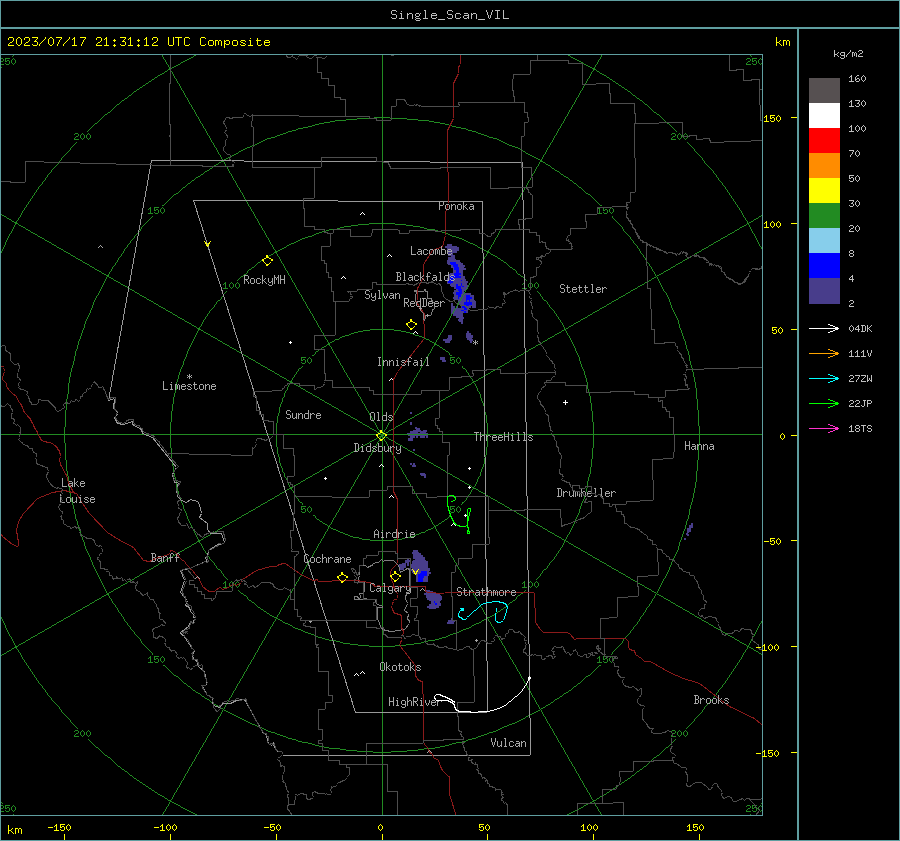This screenshot has width=900, height=841.
Task: Select the green 20-30 color band
Action: click(x=824, y=216)
